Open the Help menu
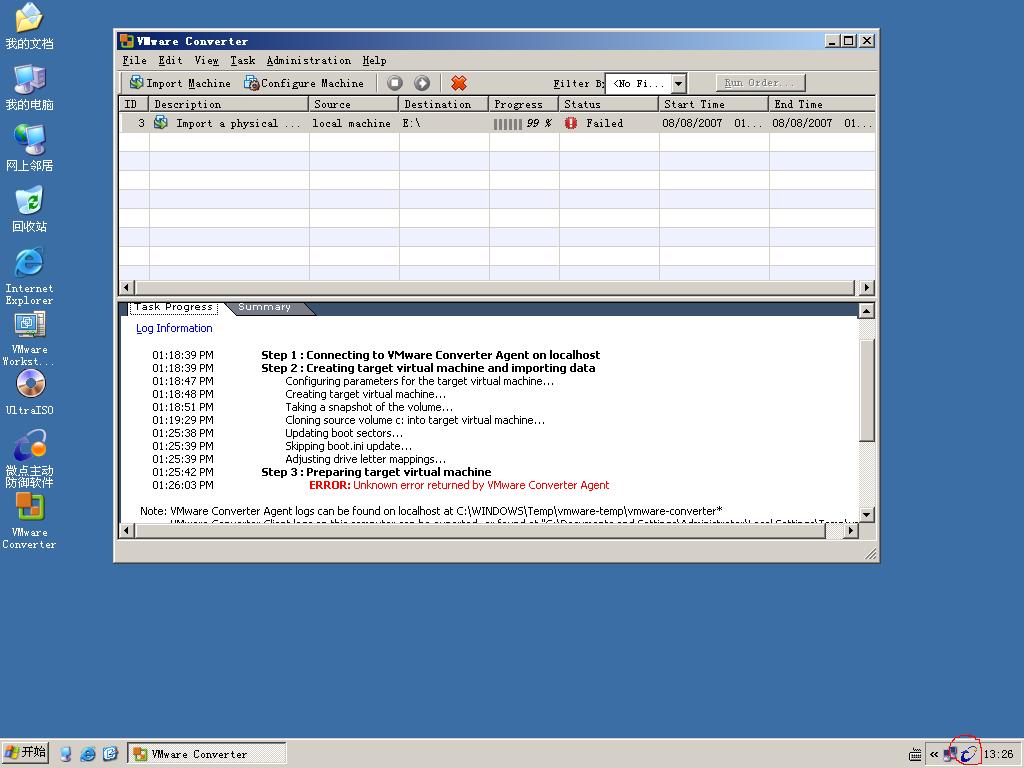 [x=375, y=61]
